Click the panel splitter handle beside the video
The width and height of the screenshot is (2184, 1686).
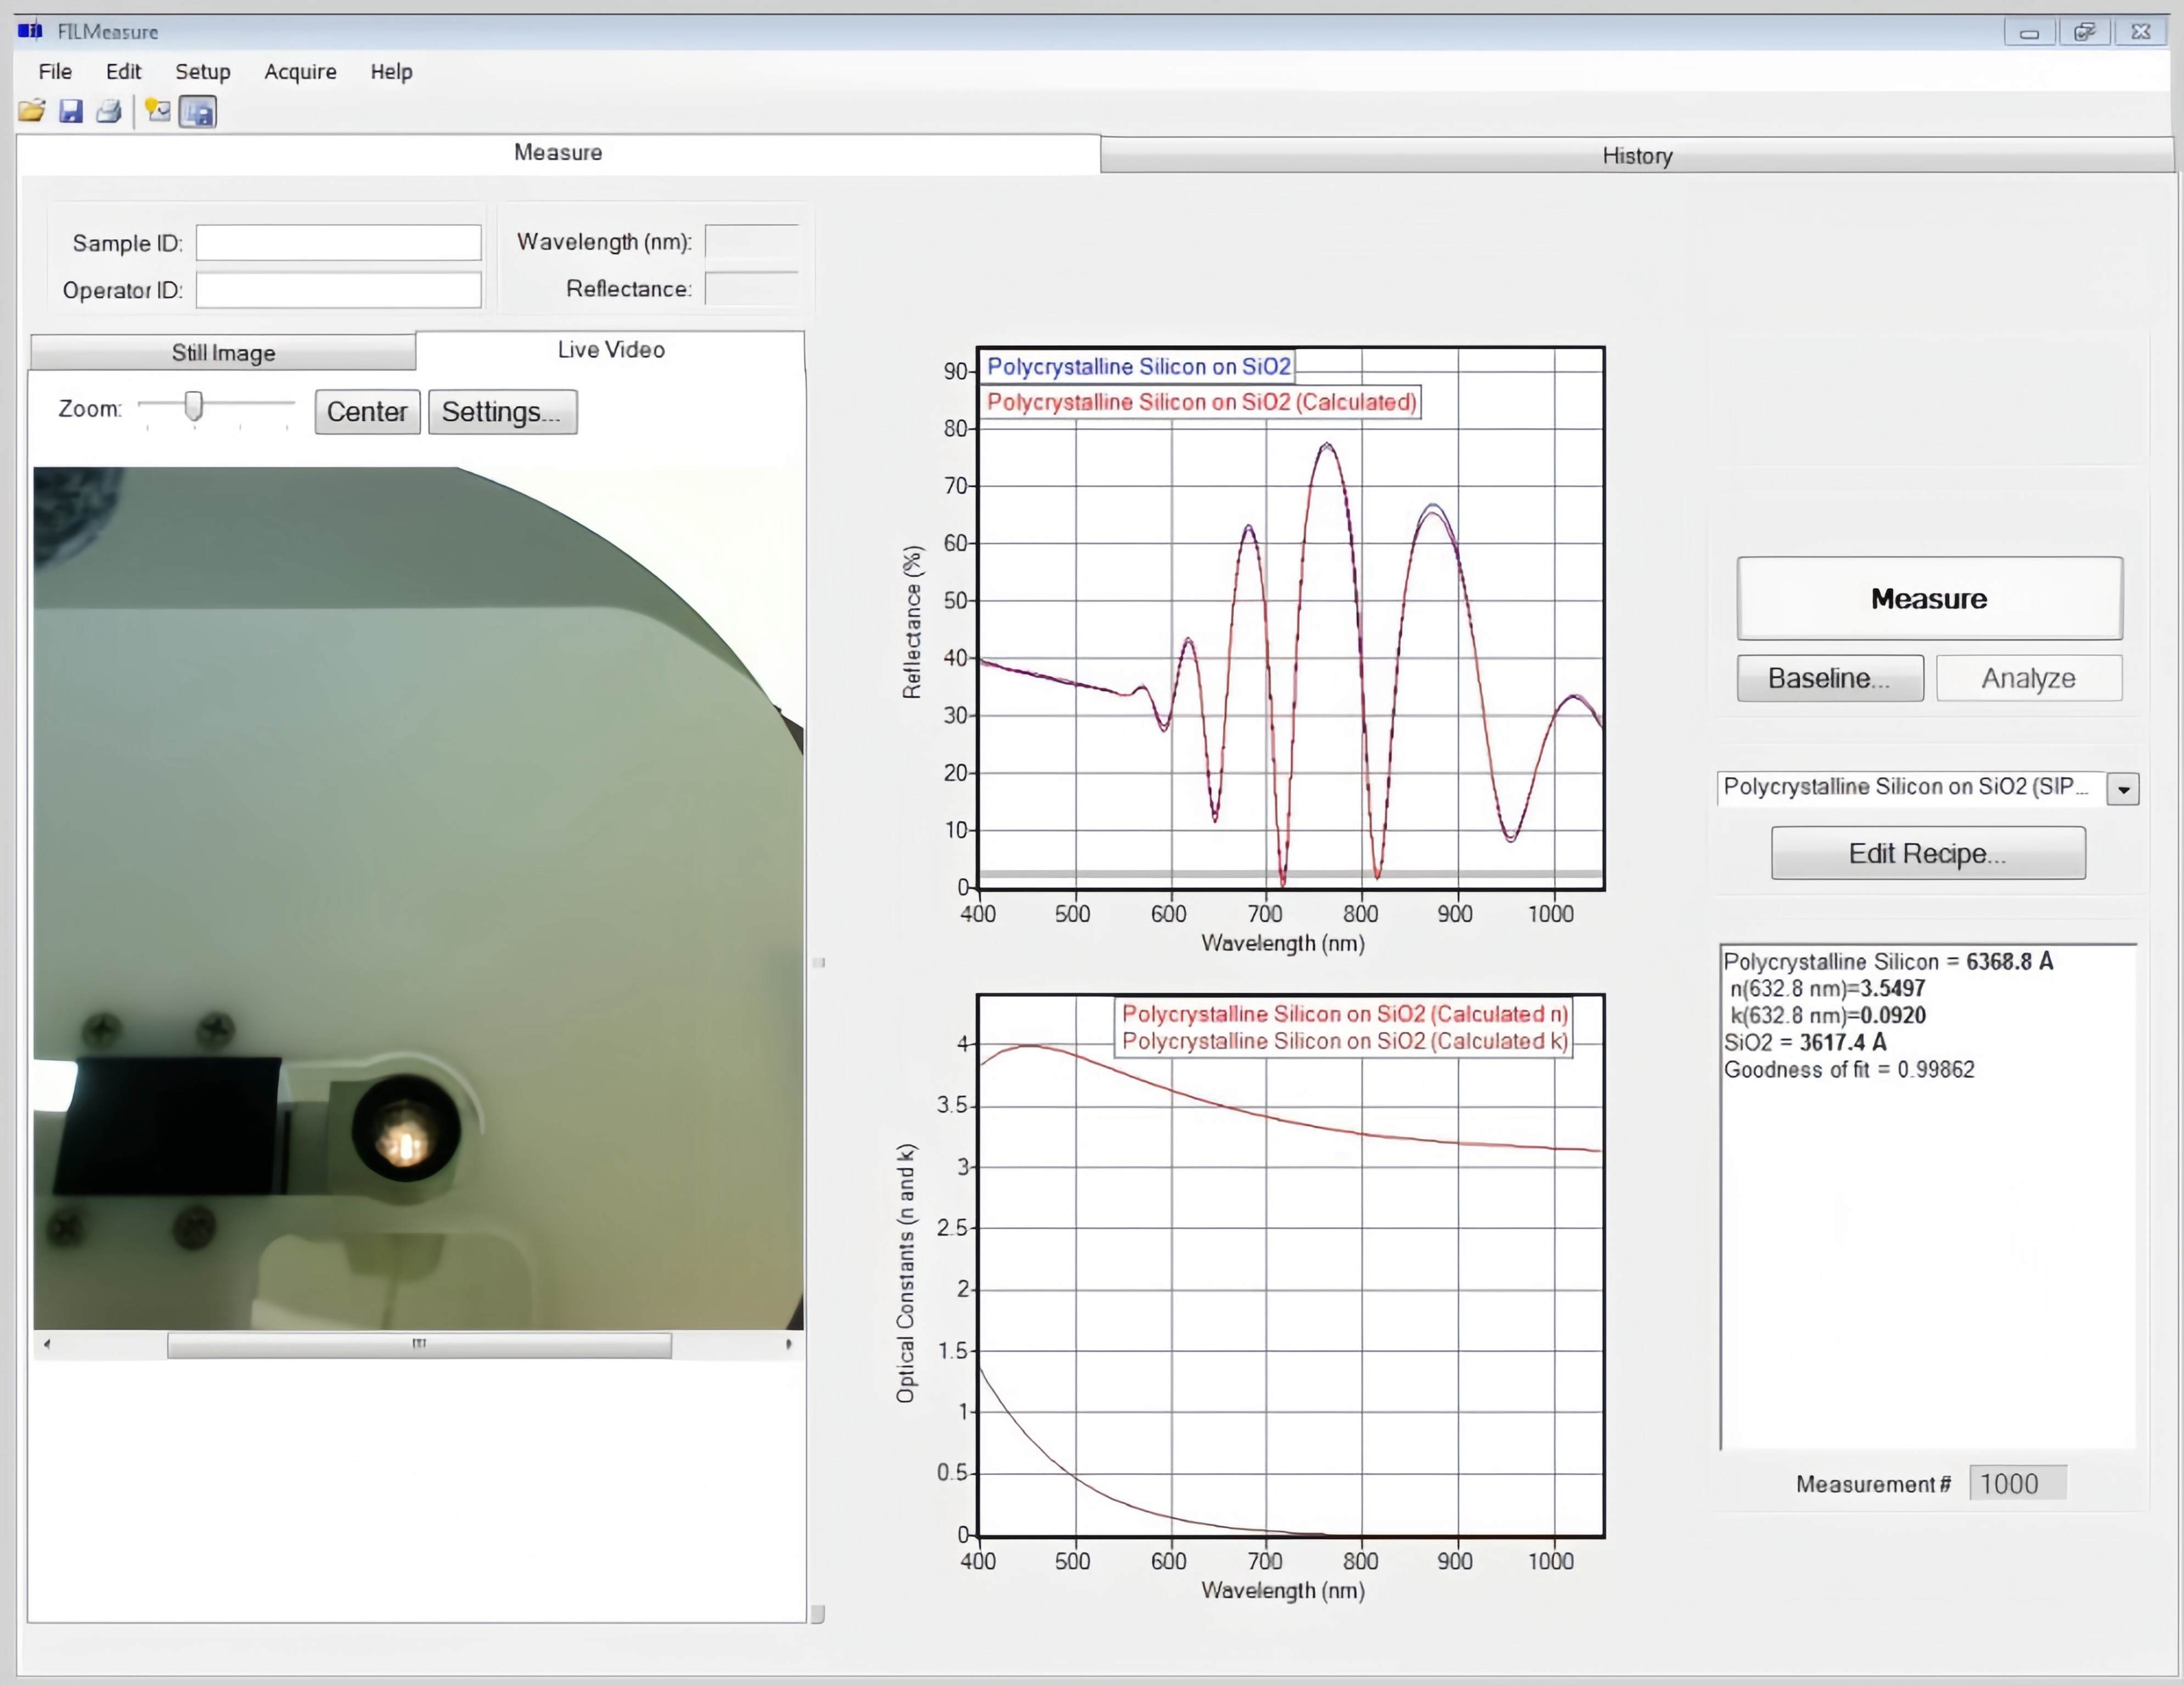click(818, 963)
